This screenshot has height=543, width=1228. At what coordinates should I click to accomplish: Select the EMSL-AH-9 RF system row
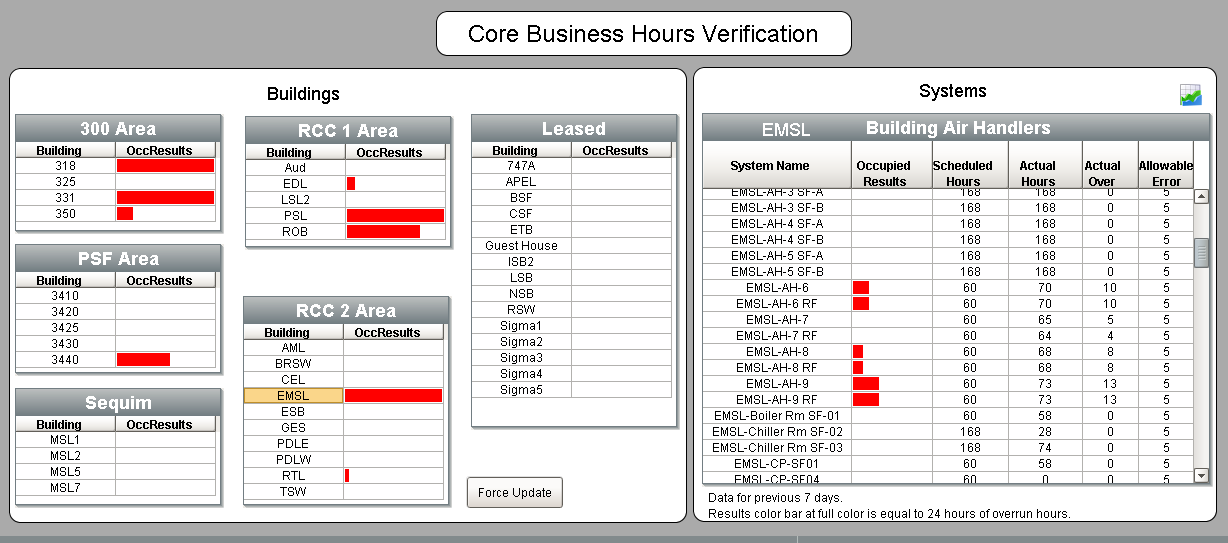tap(776, 400)
